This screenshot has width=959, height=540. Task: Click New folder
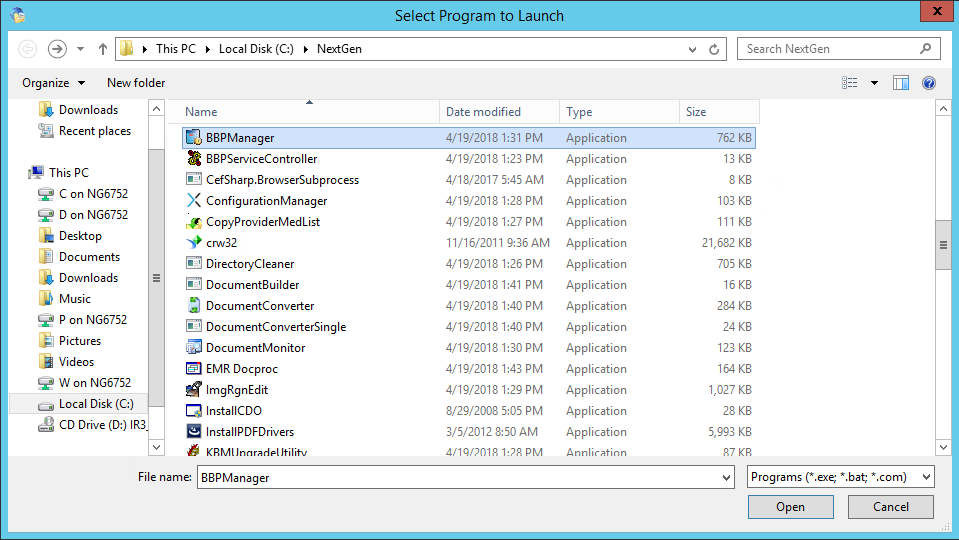[x=136, y=83]
